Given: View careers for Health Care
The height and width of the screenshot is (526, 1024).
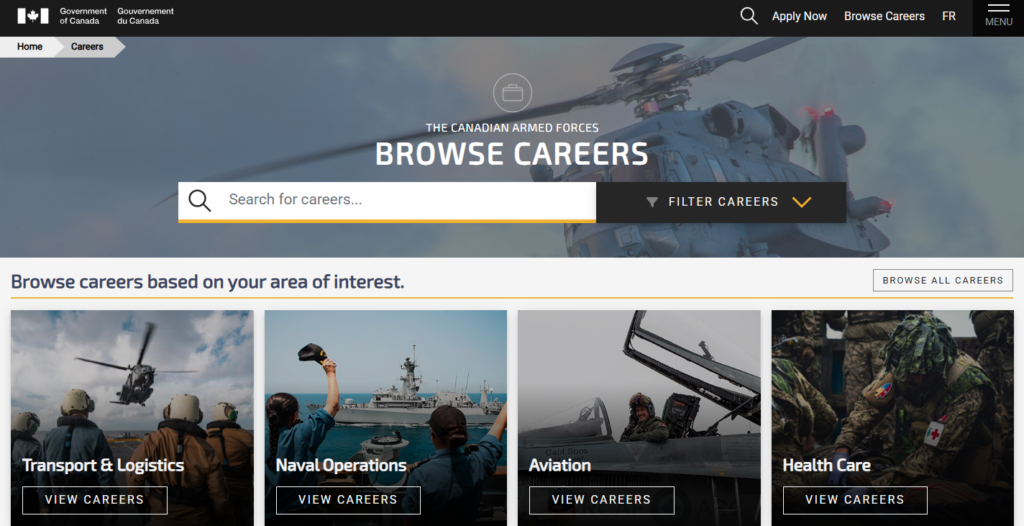Looking at the screenshot, I should (x=854, y=499).
